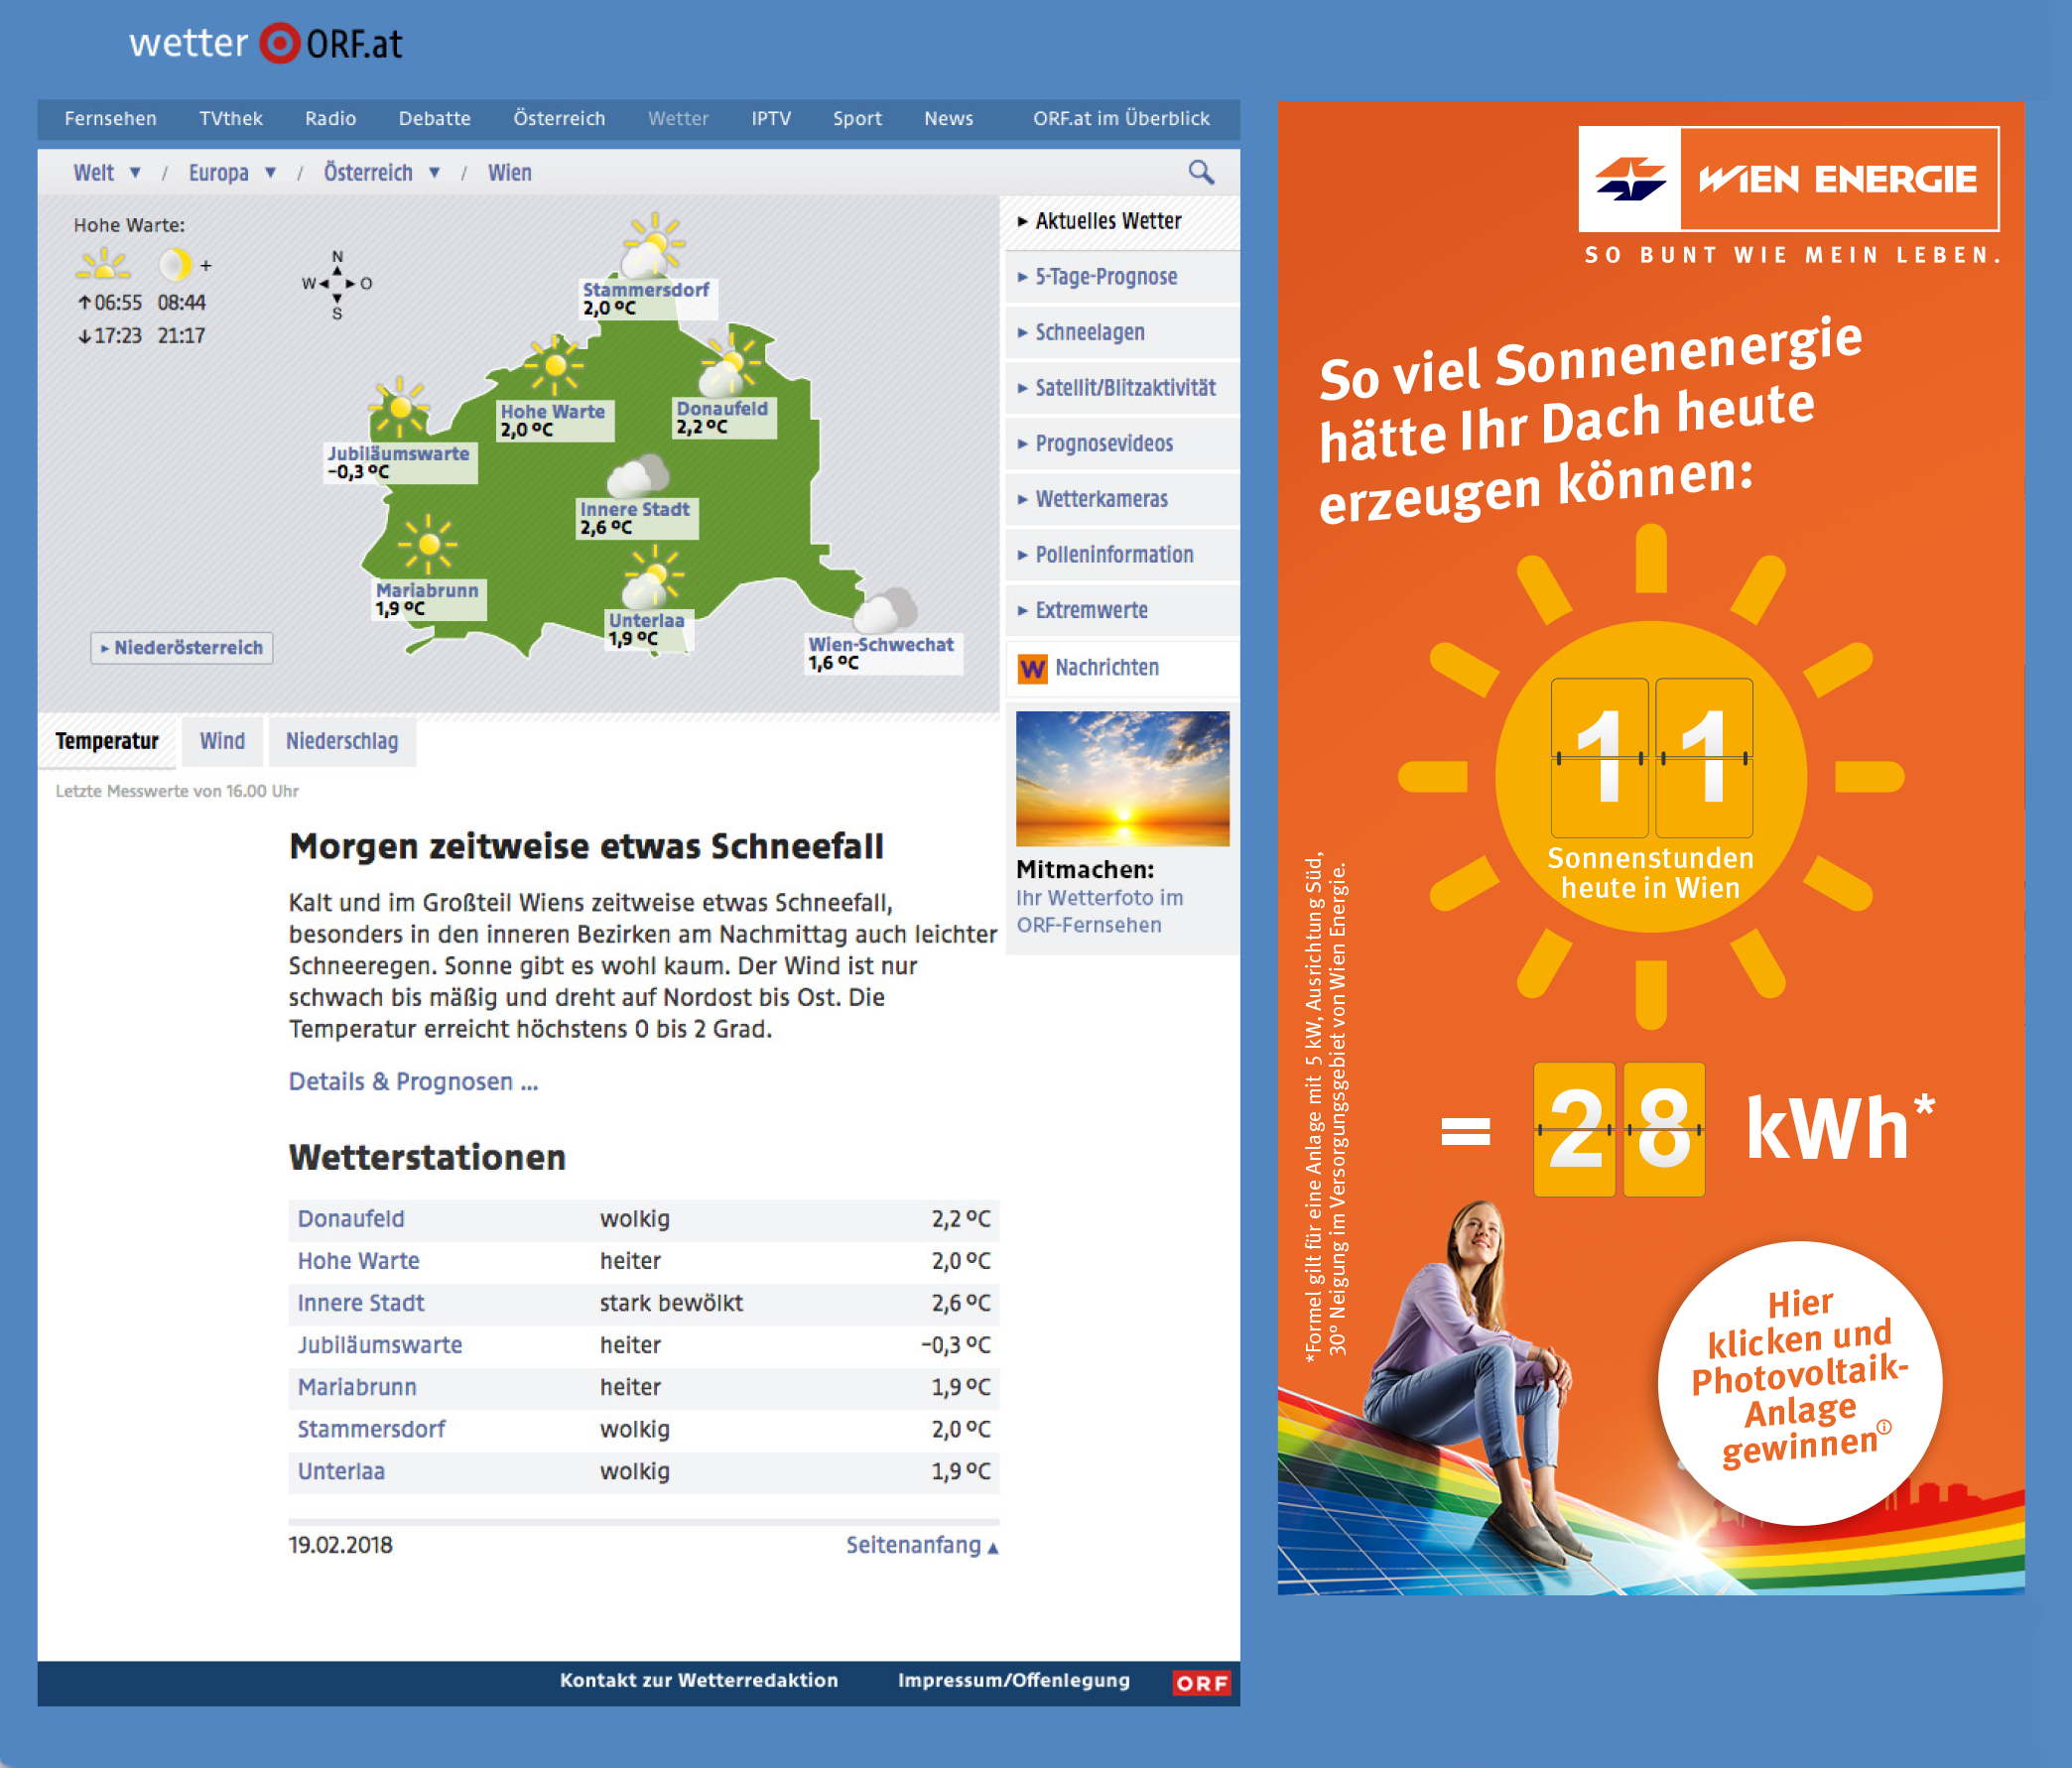Screen dimensions: 2072x1768
Task: Open the Unterlaa station link
Action: [x=341, y=1472]
